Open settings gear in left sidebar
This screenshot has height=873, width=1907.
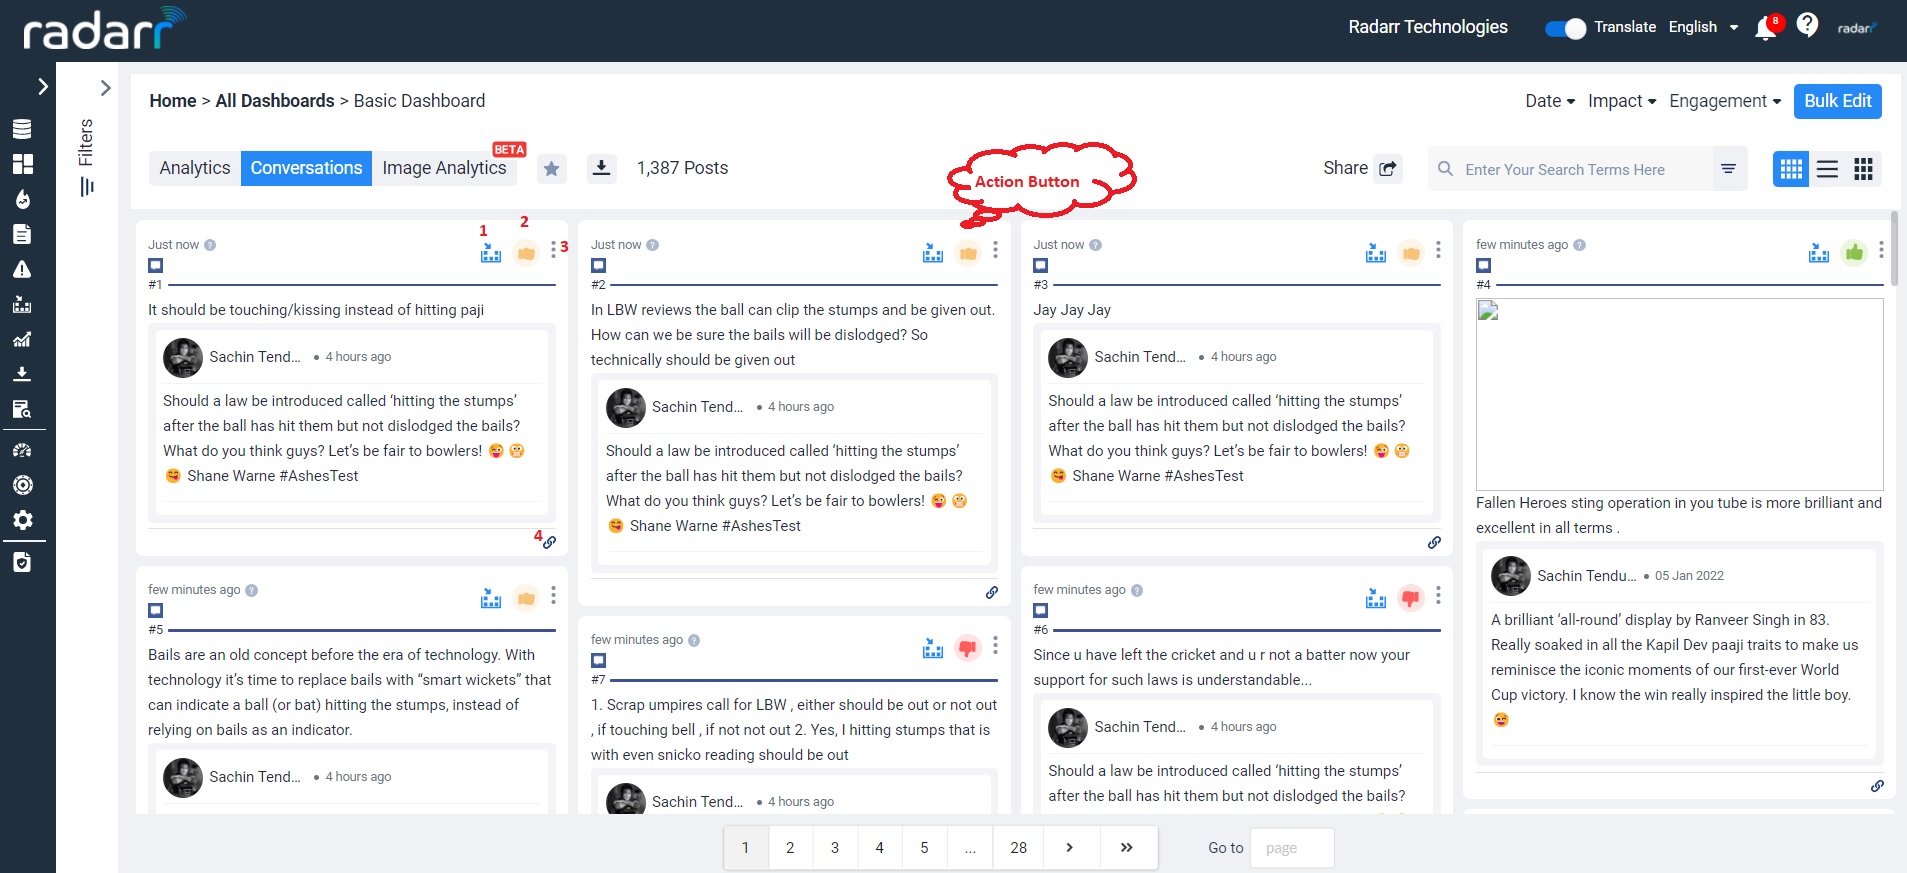pyautogui.click(x=22, y=519)
